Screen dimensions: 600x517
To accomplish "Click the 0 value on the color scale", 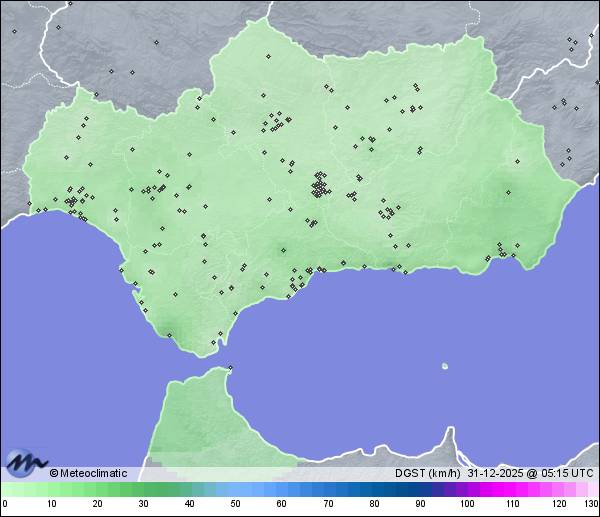I will point(5,503).
